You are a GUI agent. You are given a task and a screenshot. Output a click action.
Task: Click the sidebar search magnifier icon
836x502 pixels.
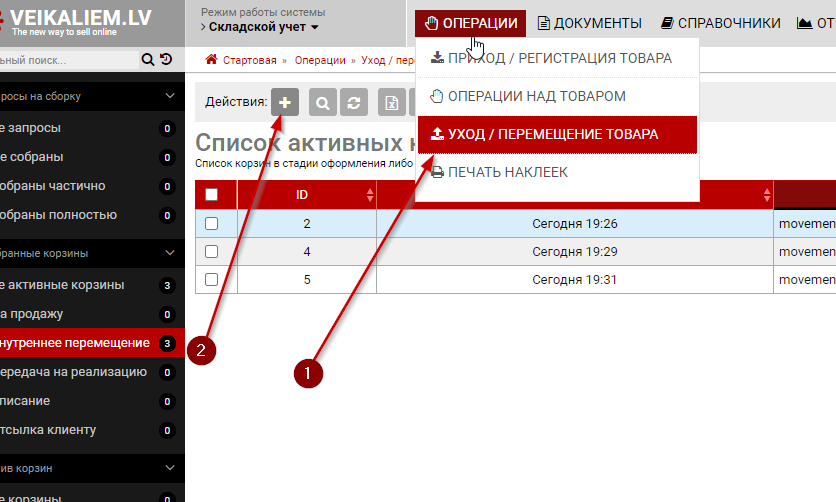tap(148, 59)
